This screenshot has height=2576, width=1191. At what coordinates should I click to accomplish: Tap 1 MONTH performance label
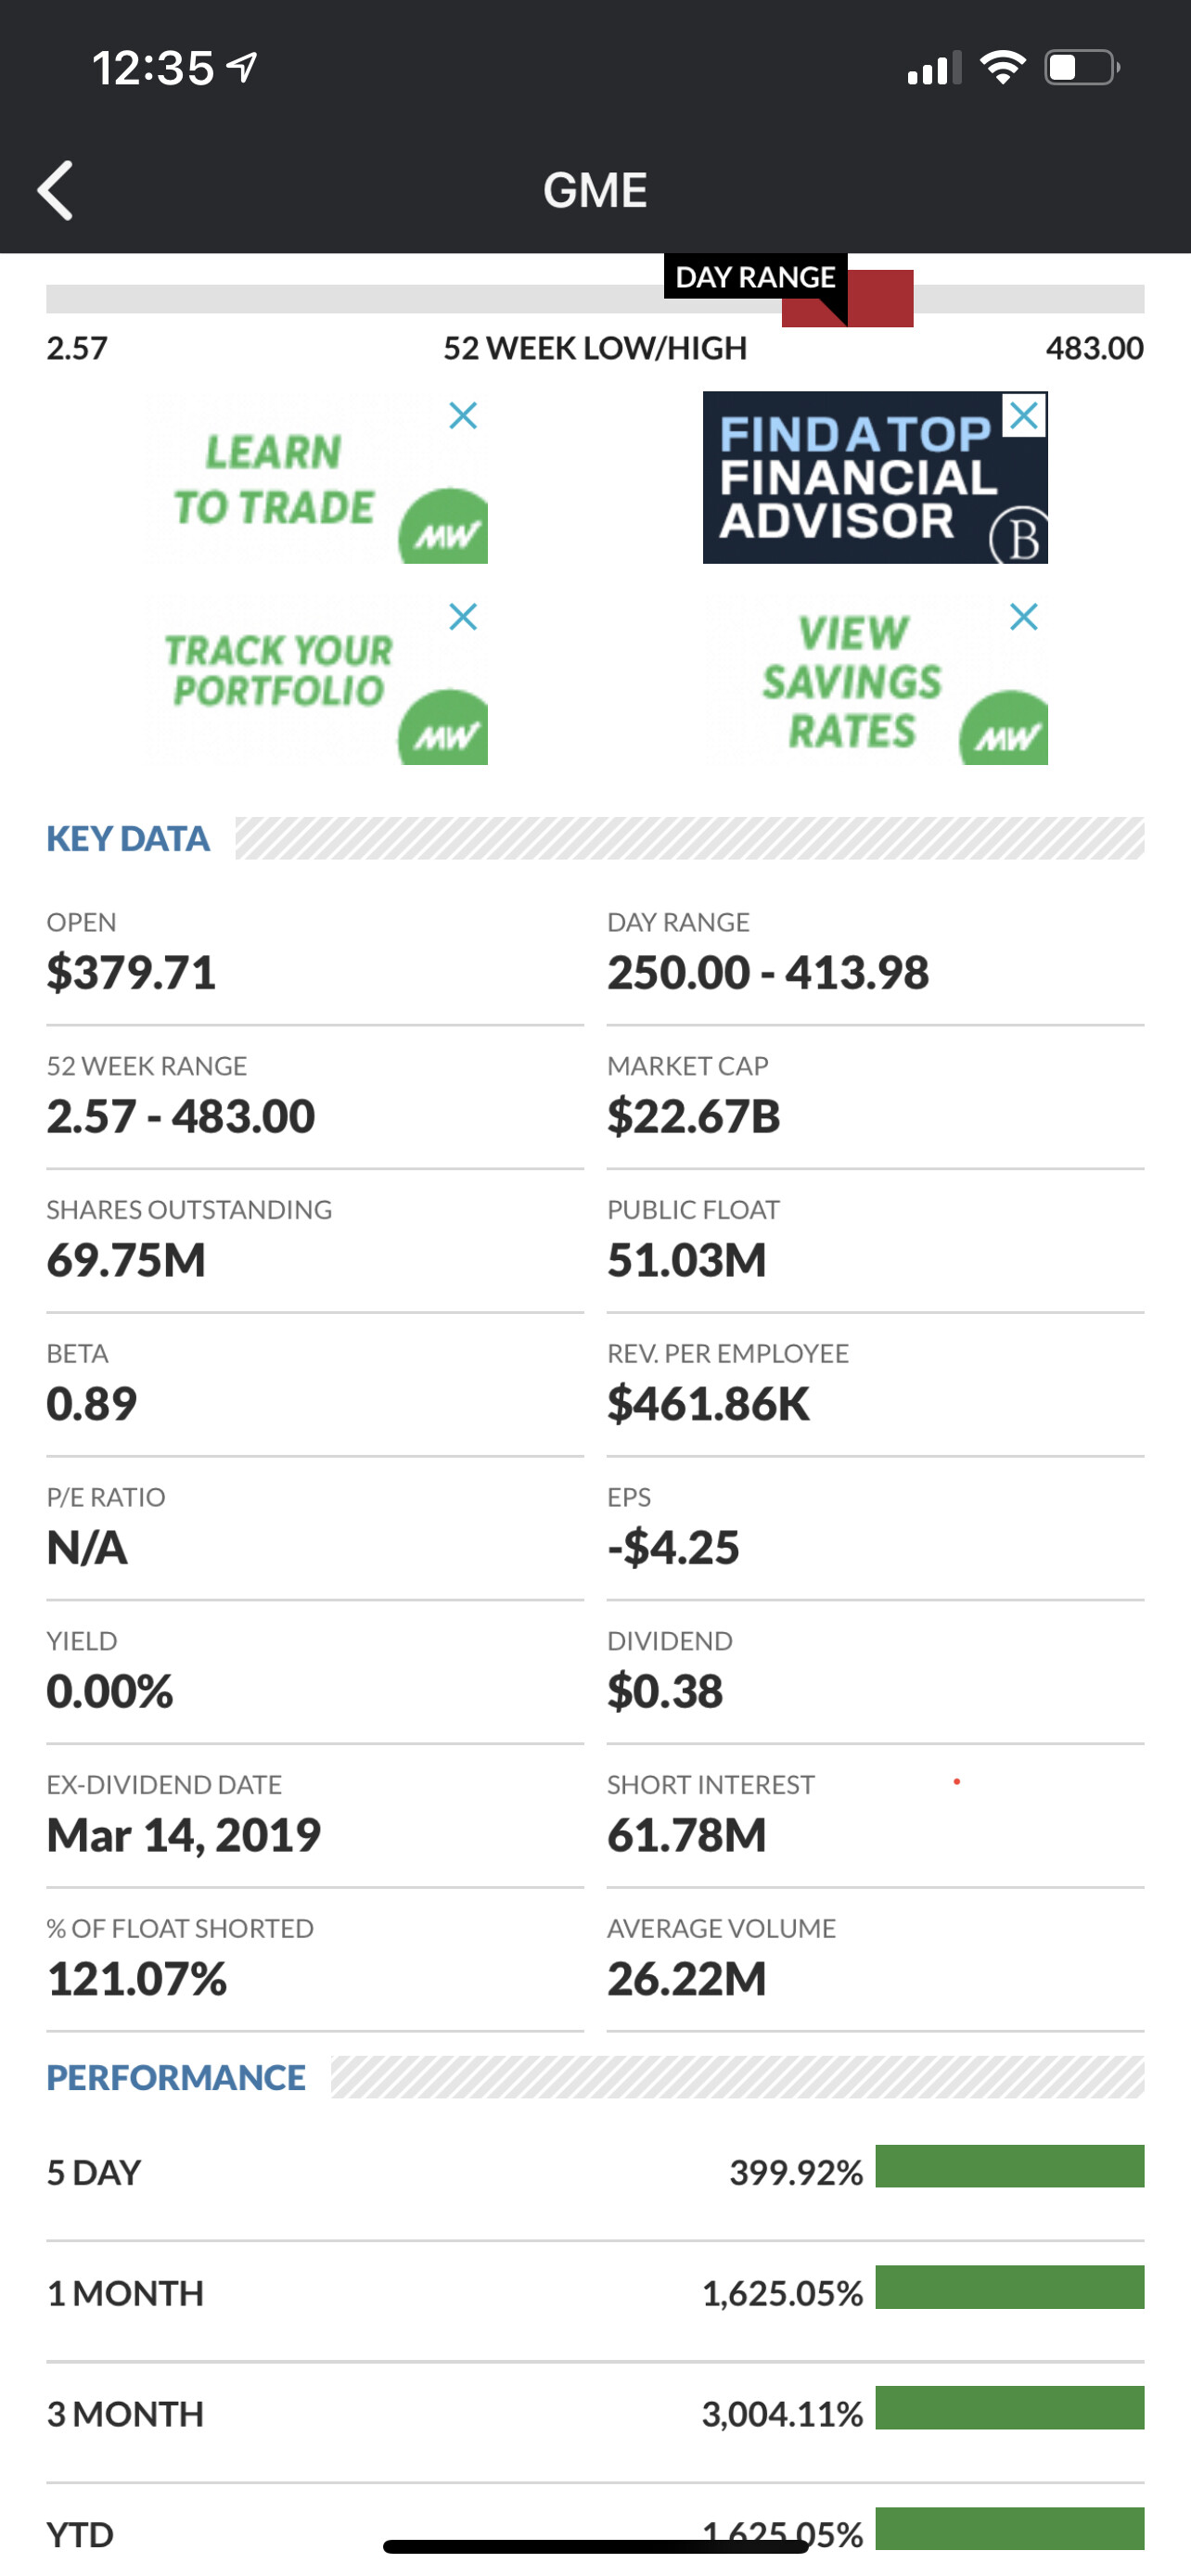(x=125, y=2294)
